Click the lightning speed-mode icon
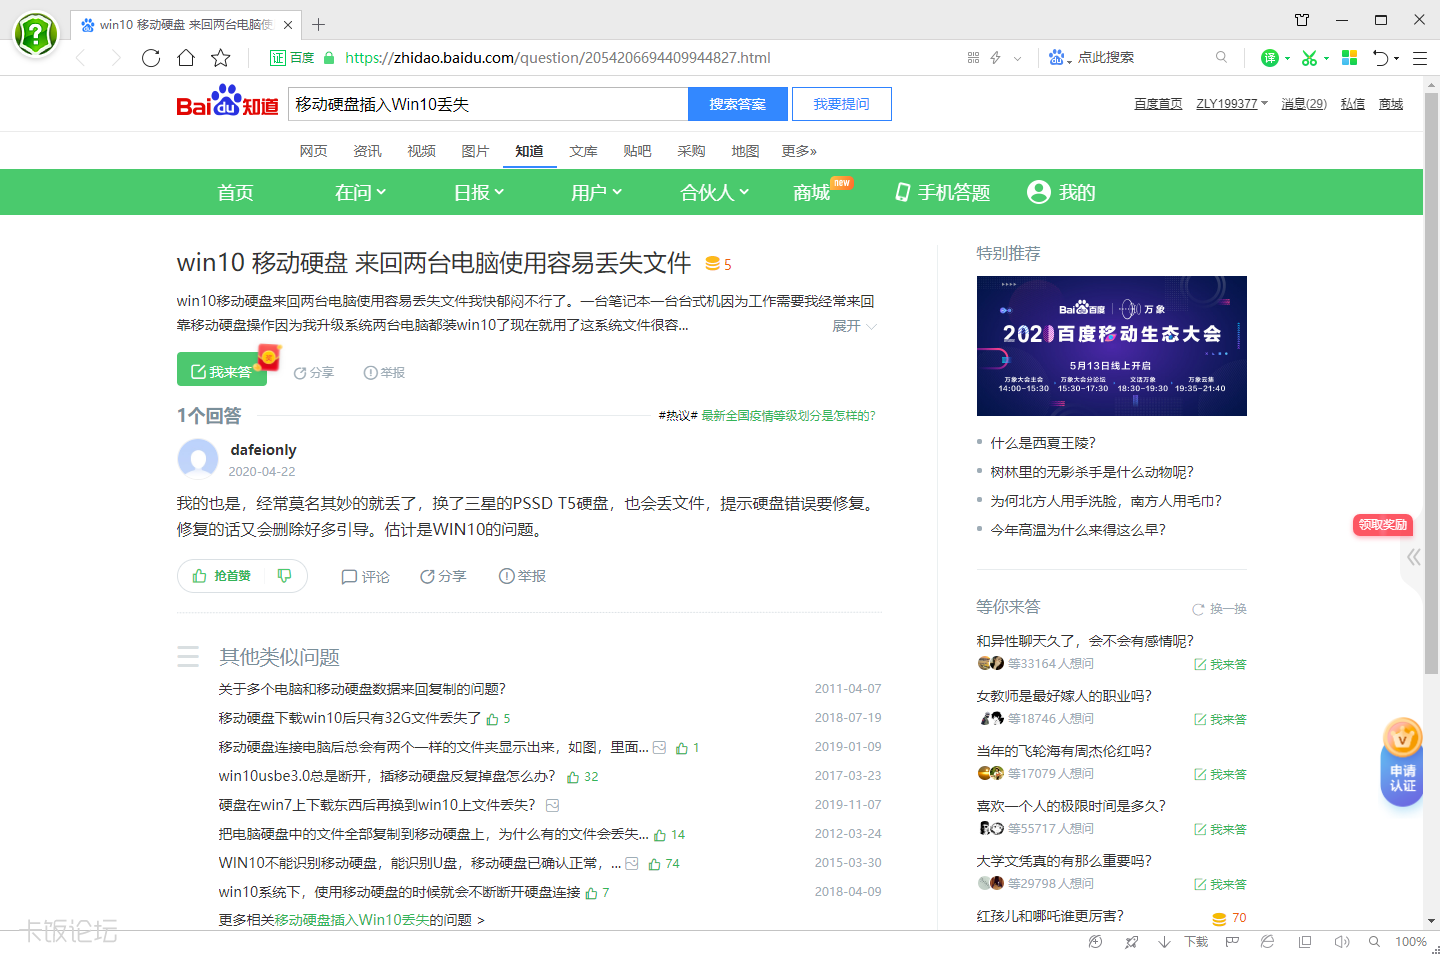1440x954 pixels. (995, 58)
